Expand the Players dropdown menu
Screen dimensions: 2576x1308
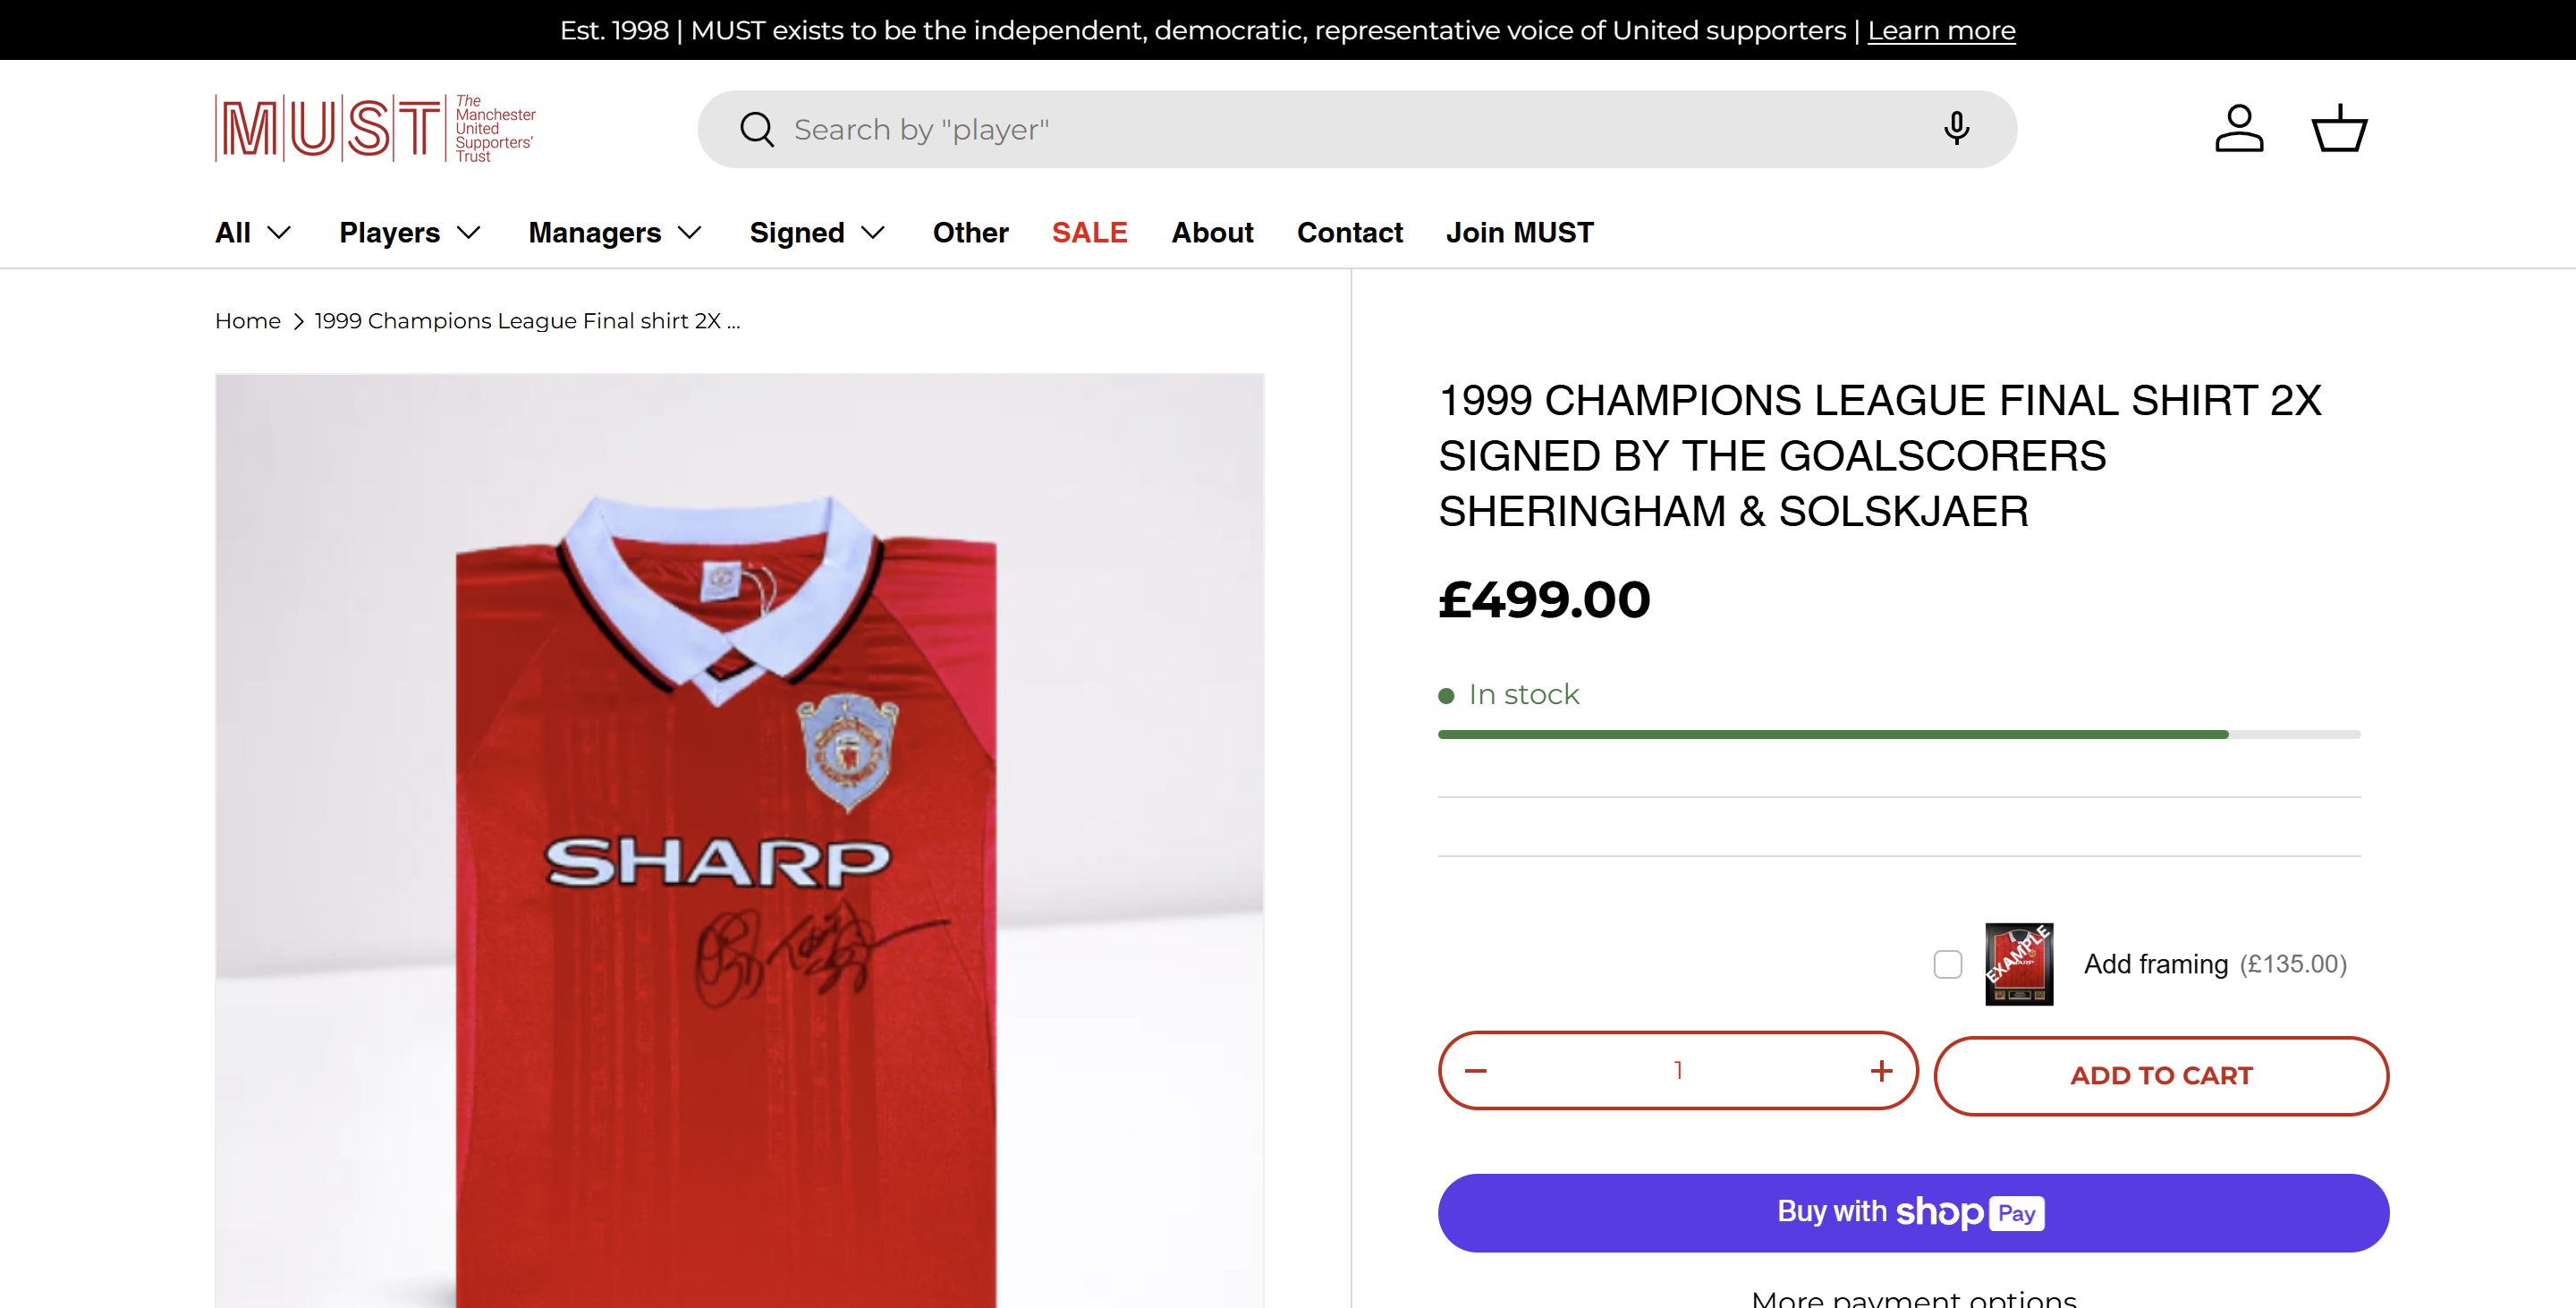tap(410, 233)
